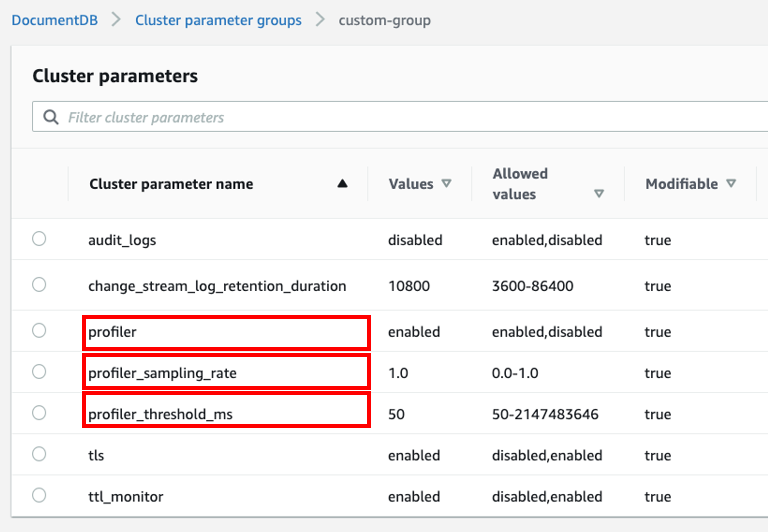Select the change_stream_log_retention_duration radio button
This screenshot has width=768, height=532.
(39, 285)
